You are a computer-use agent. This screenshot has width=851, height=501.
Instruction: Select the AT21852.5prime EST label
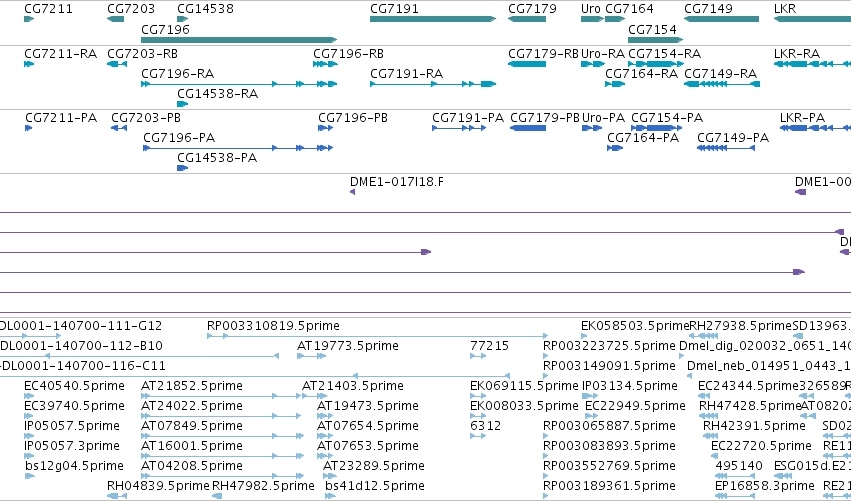pos(192,386)
